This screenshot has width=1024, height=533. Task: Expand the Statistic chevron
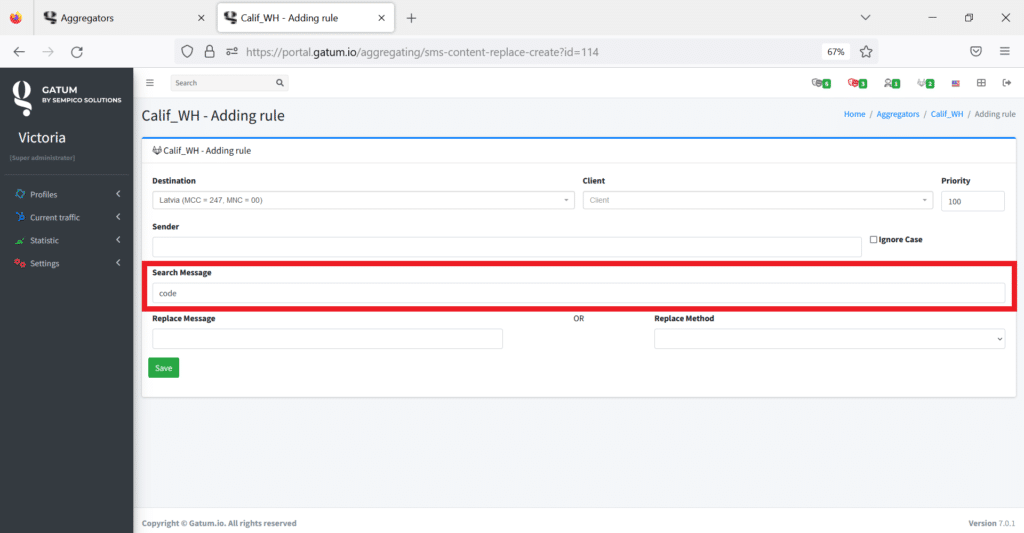point(118,240)
